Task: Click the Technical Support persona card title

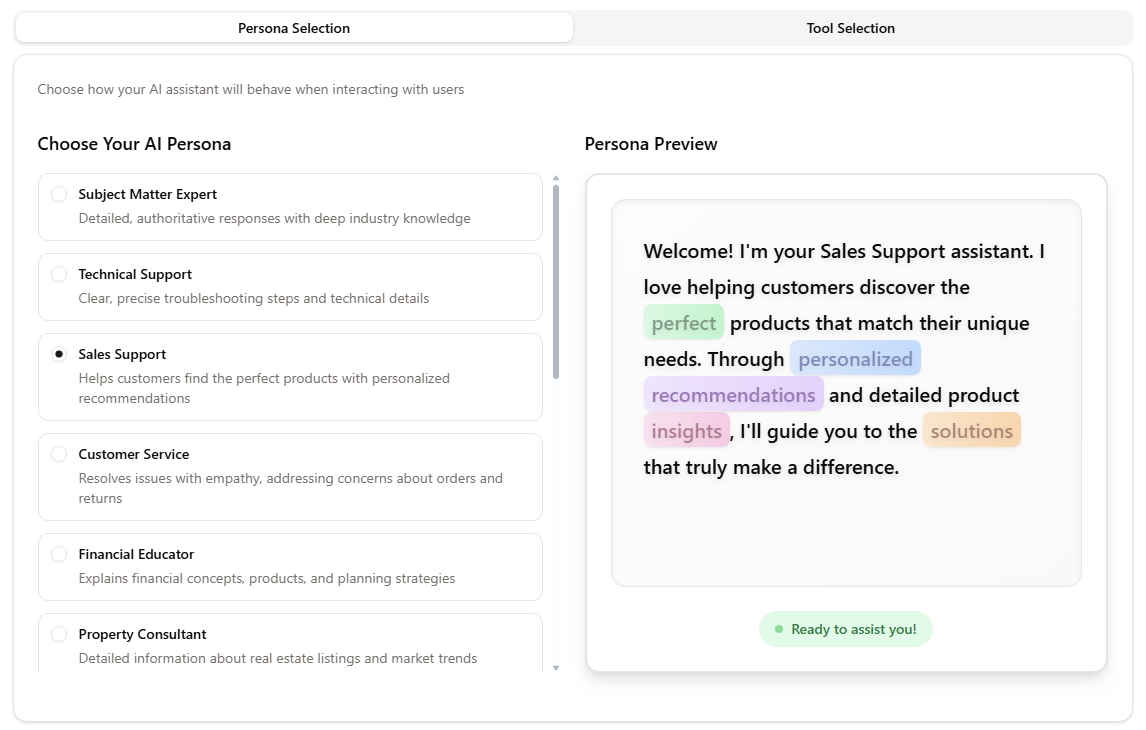Action: pos(135,274)
